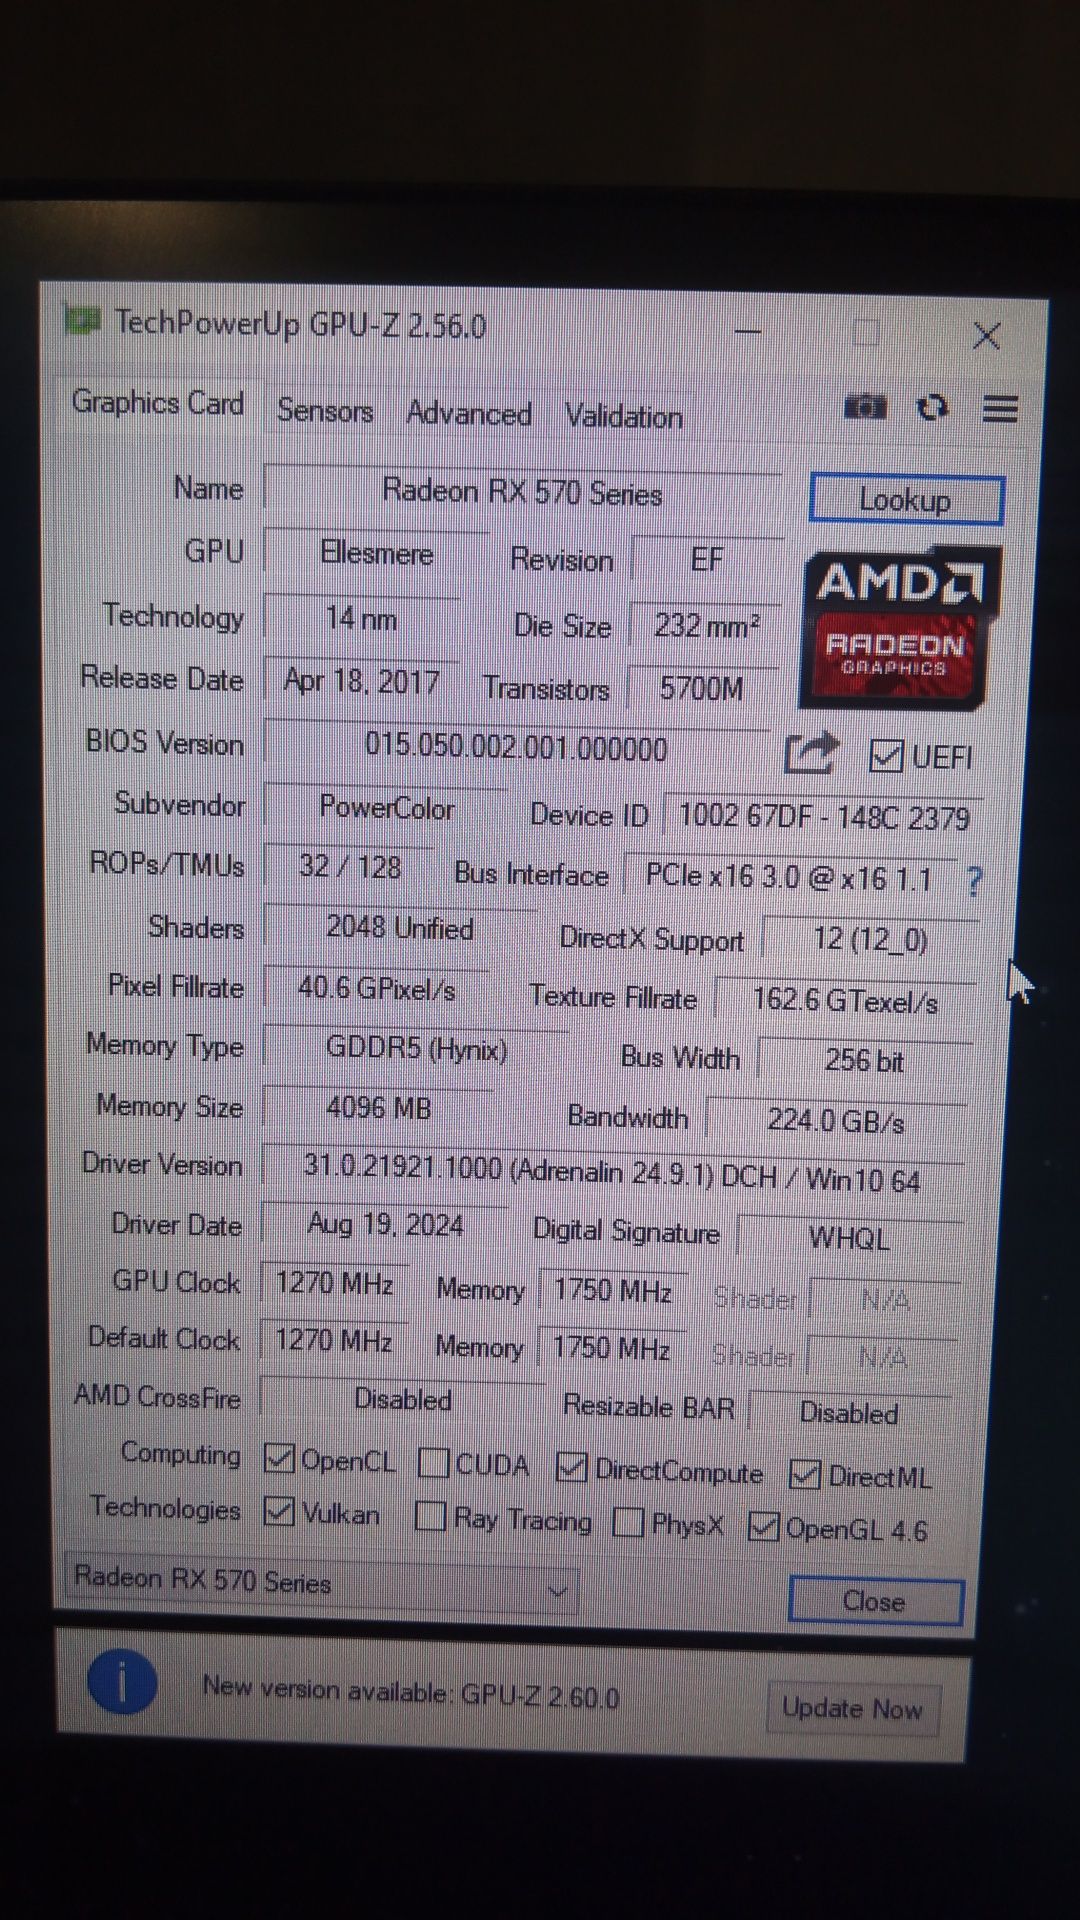Toggle the PhysX checkbox
The image size is (1080, 1920).
[x=628, y=1522]
